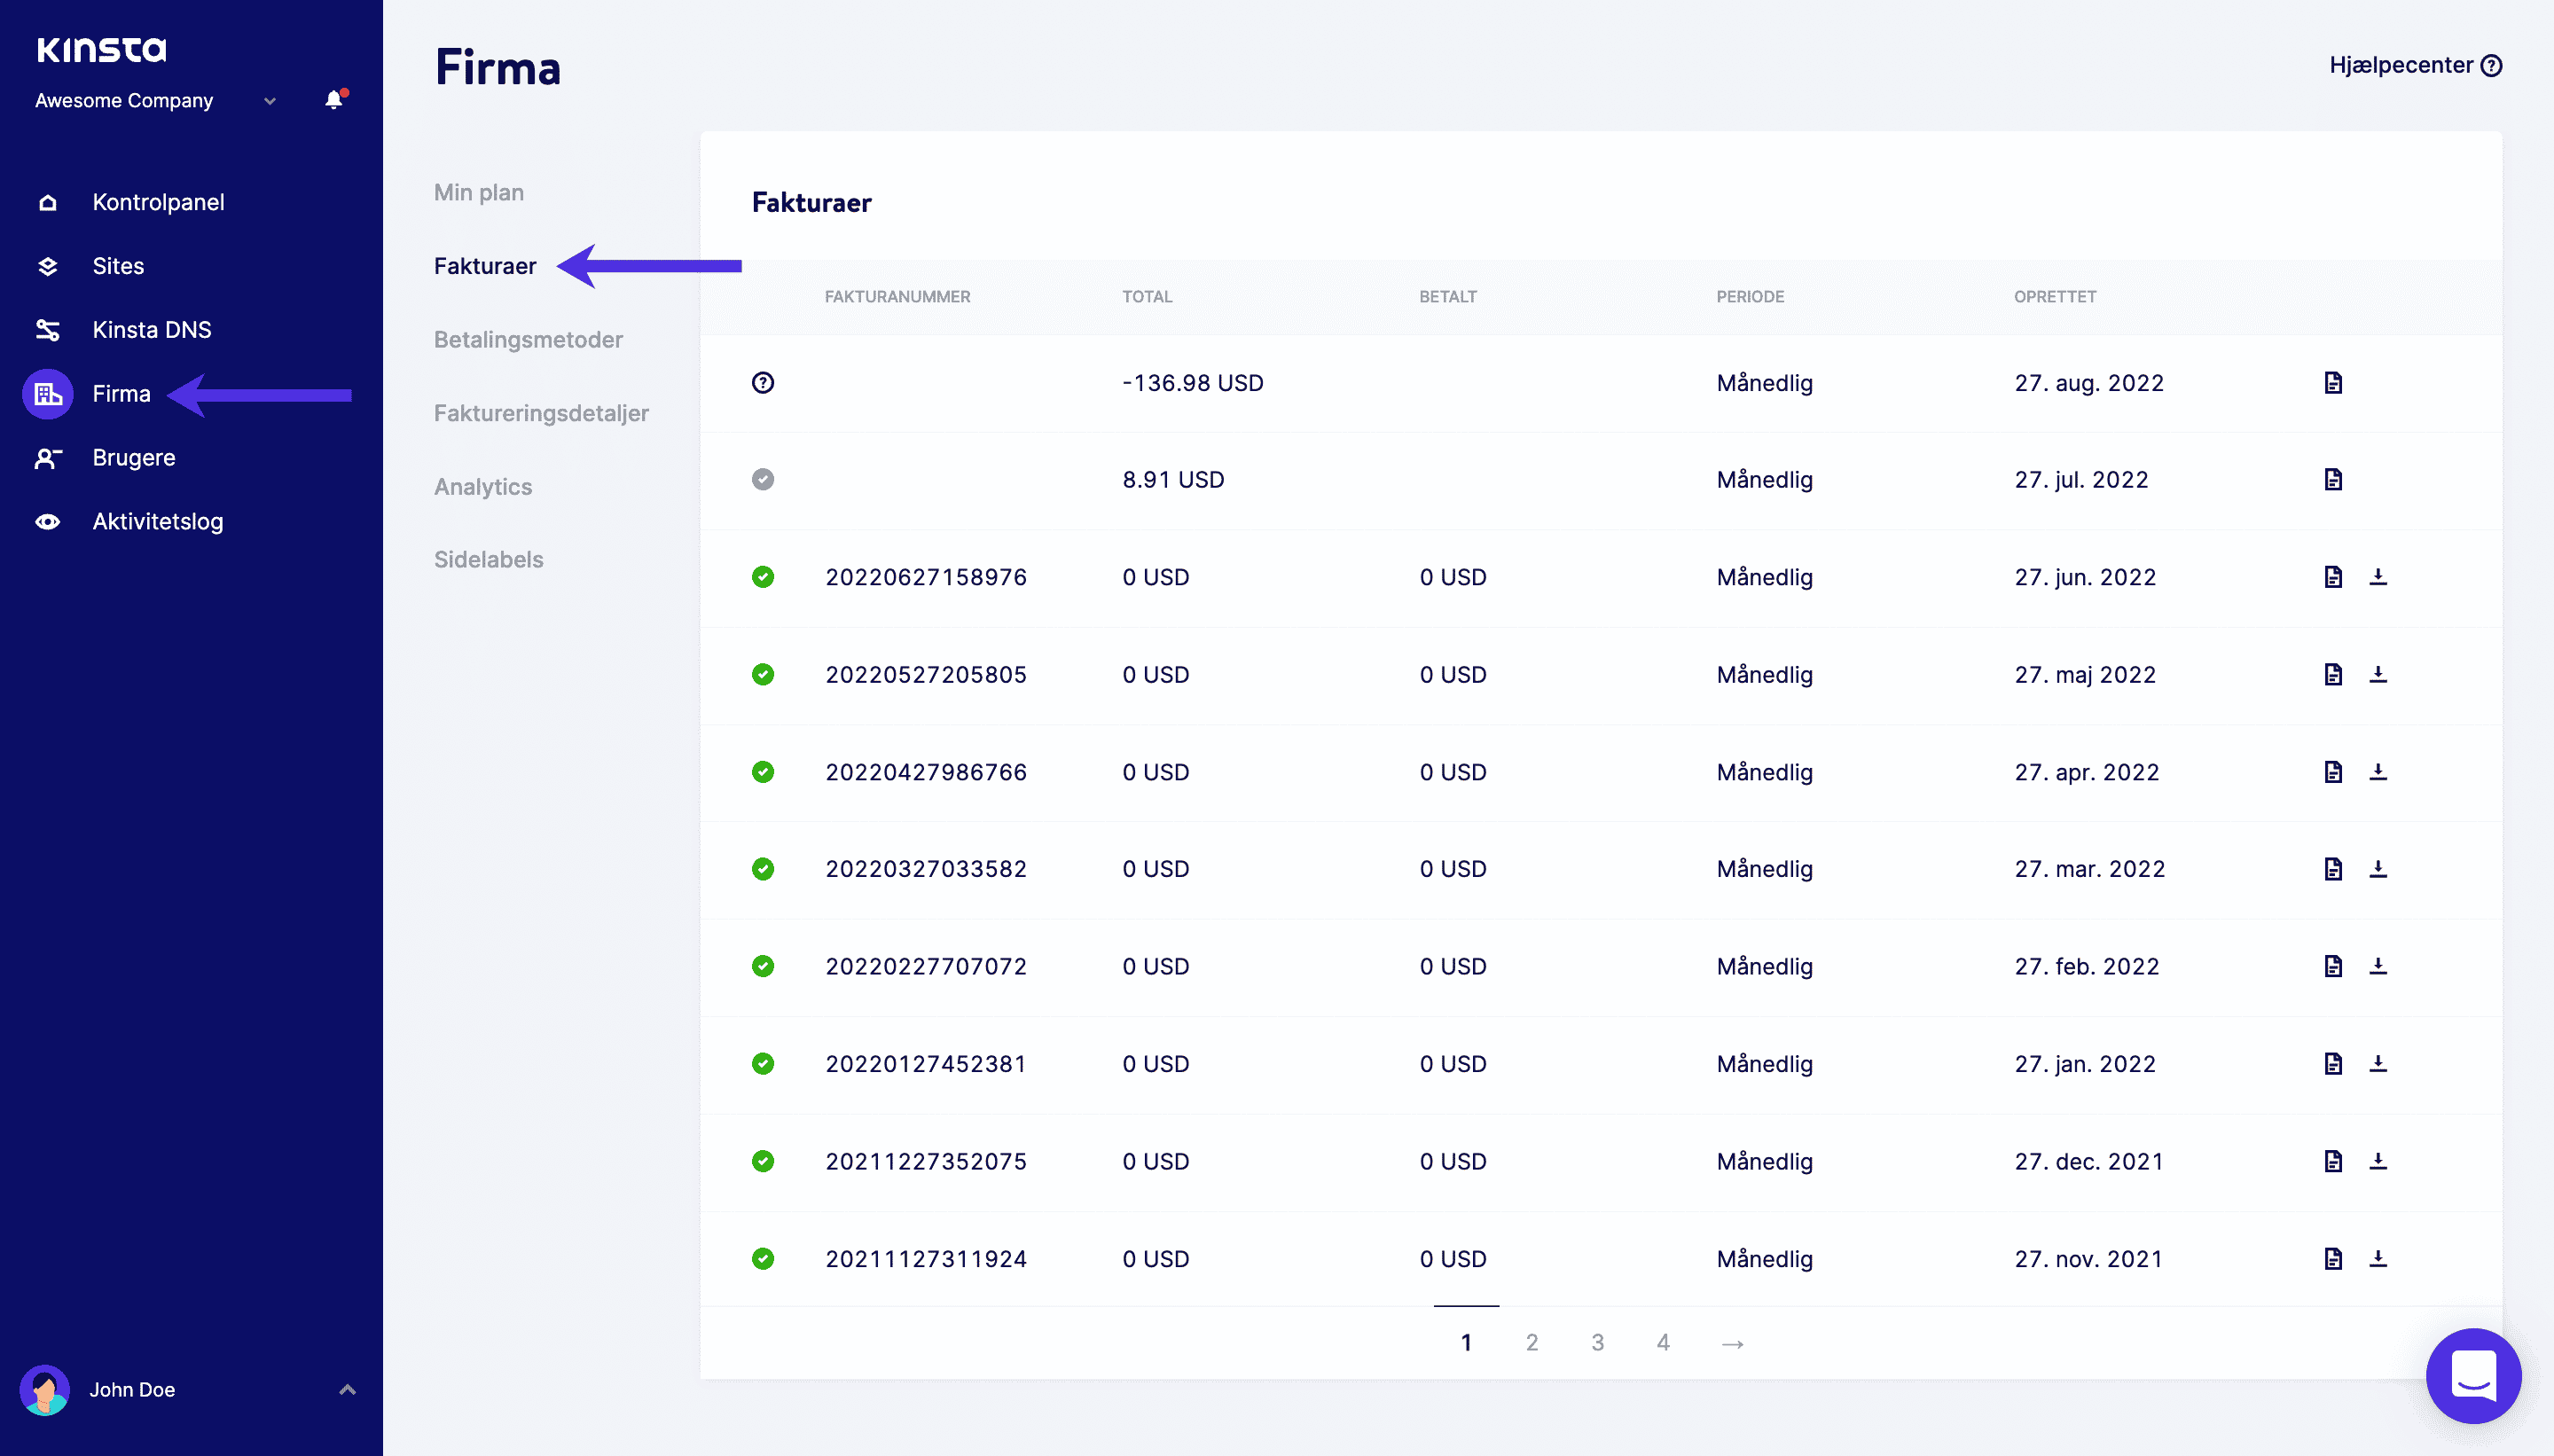Viewport: 2554px width, 1456px height.
Task: Click the Kinsta DNS icon
Action: 47,330
